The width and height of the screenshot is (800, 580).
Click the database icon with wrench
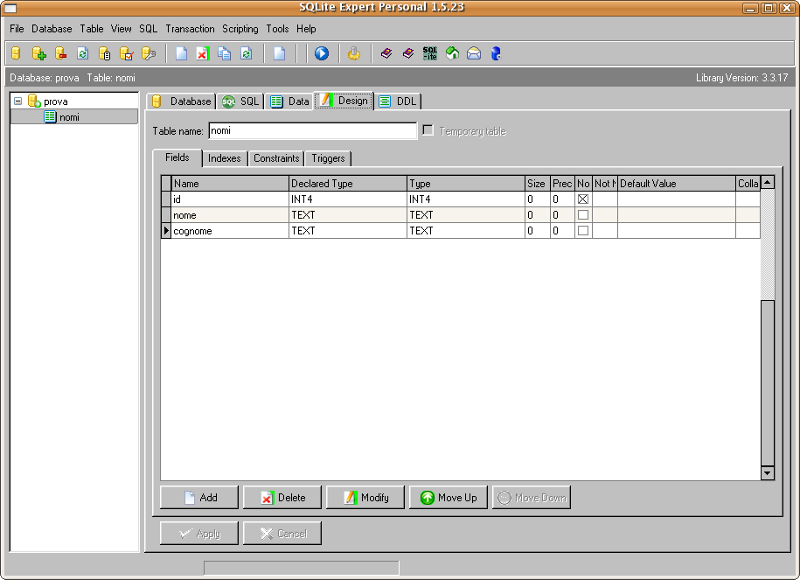click(148, 54)
